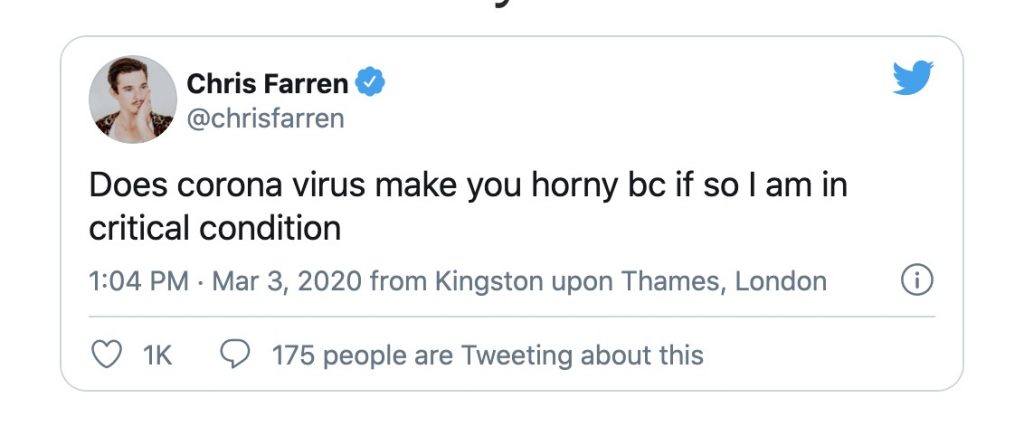Click the Chris Farren display name
Viewport: 1024px width, 436px height.
[x=267, y=84]
